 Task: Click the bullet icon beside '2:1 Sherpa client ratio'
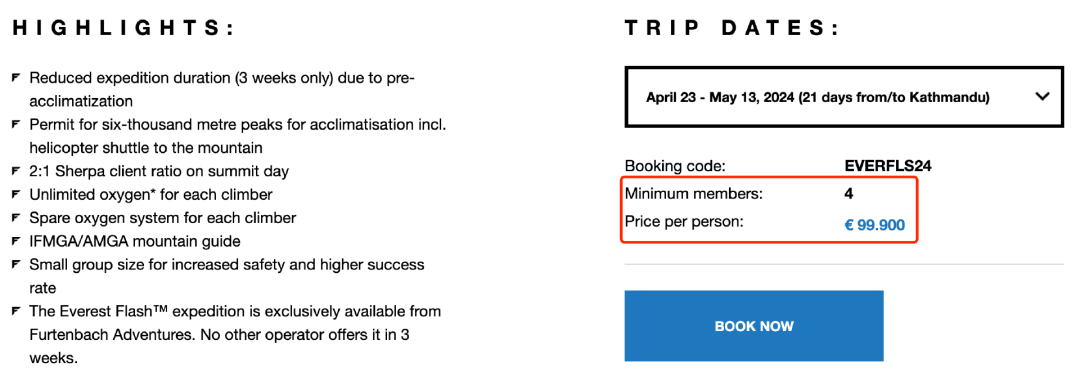pyautogui.click(x=16, y=171)
